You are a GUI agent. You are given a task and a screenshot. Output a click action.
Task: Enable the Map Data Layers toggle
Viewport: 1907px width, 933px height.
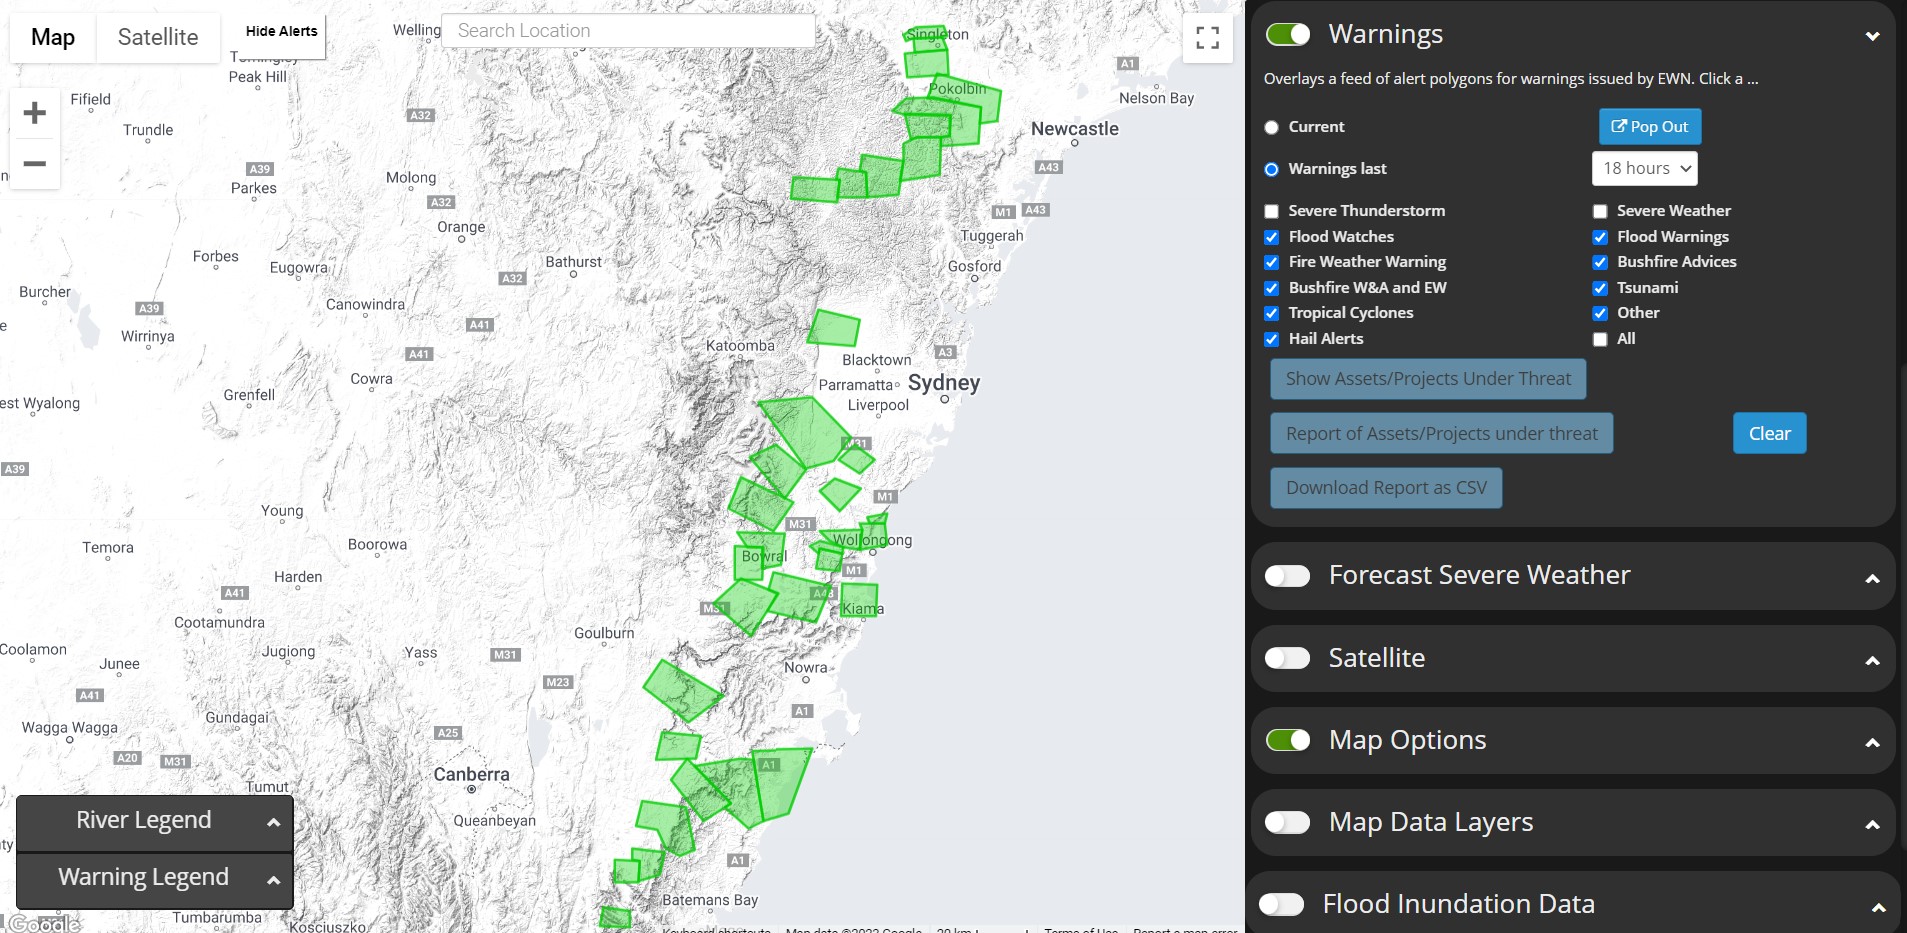pos(1287,822)
